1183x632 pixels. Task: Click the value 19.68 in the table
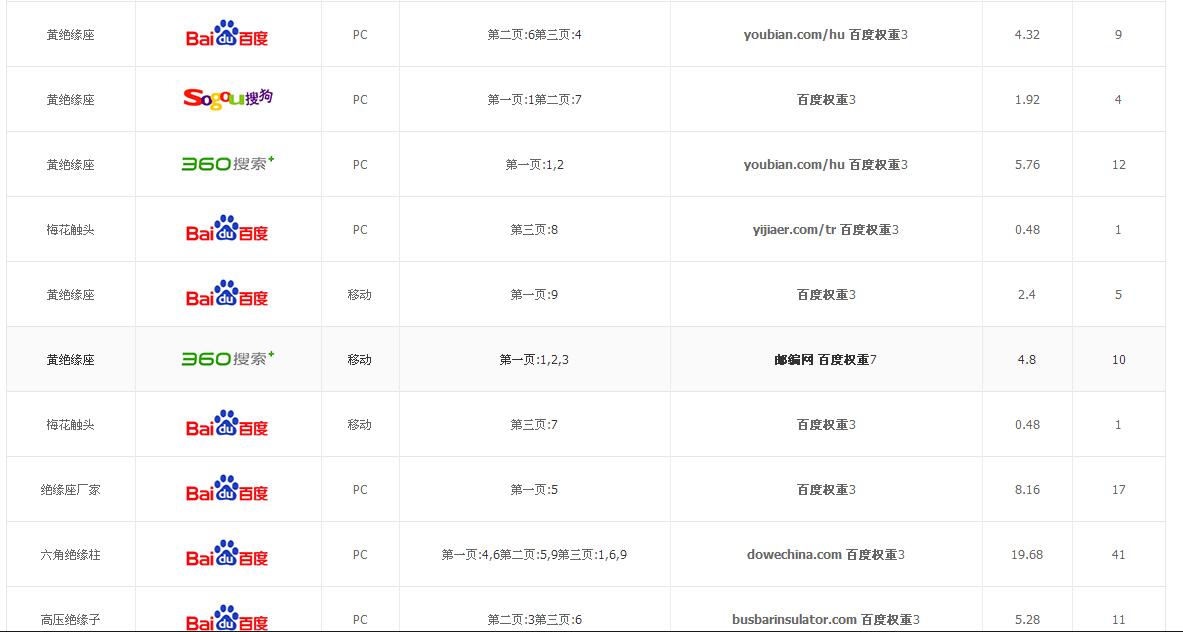tap(1027, 555)
